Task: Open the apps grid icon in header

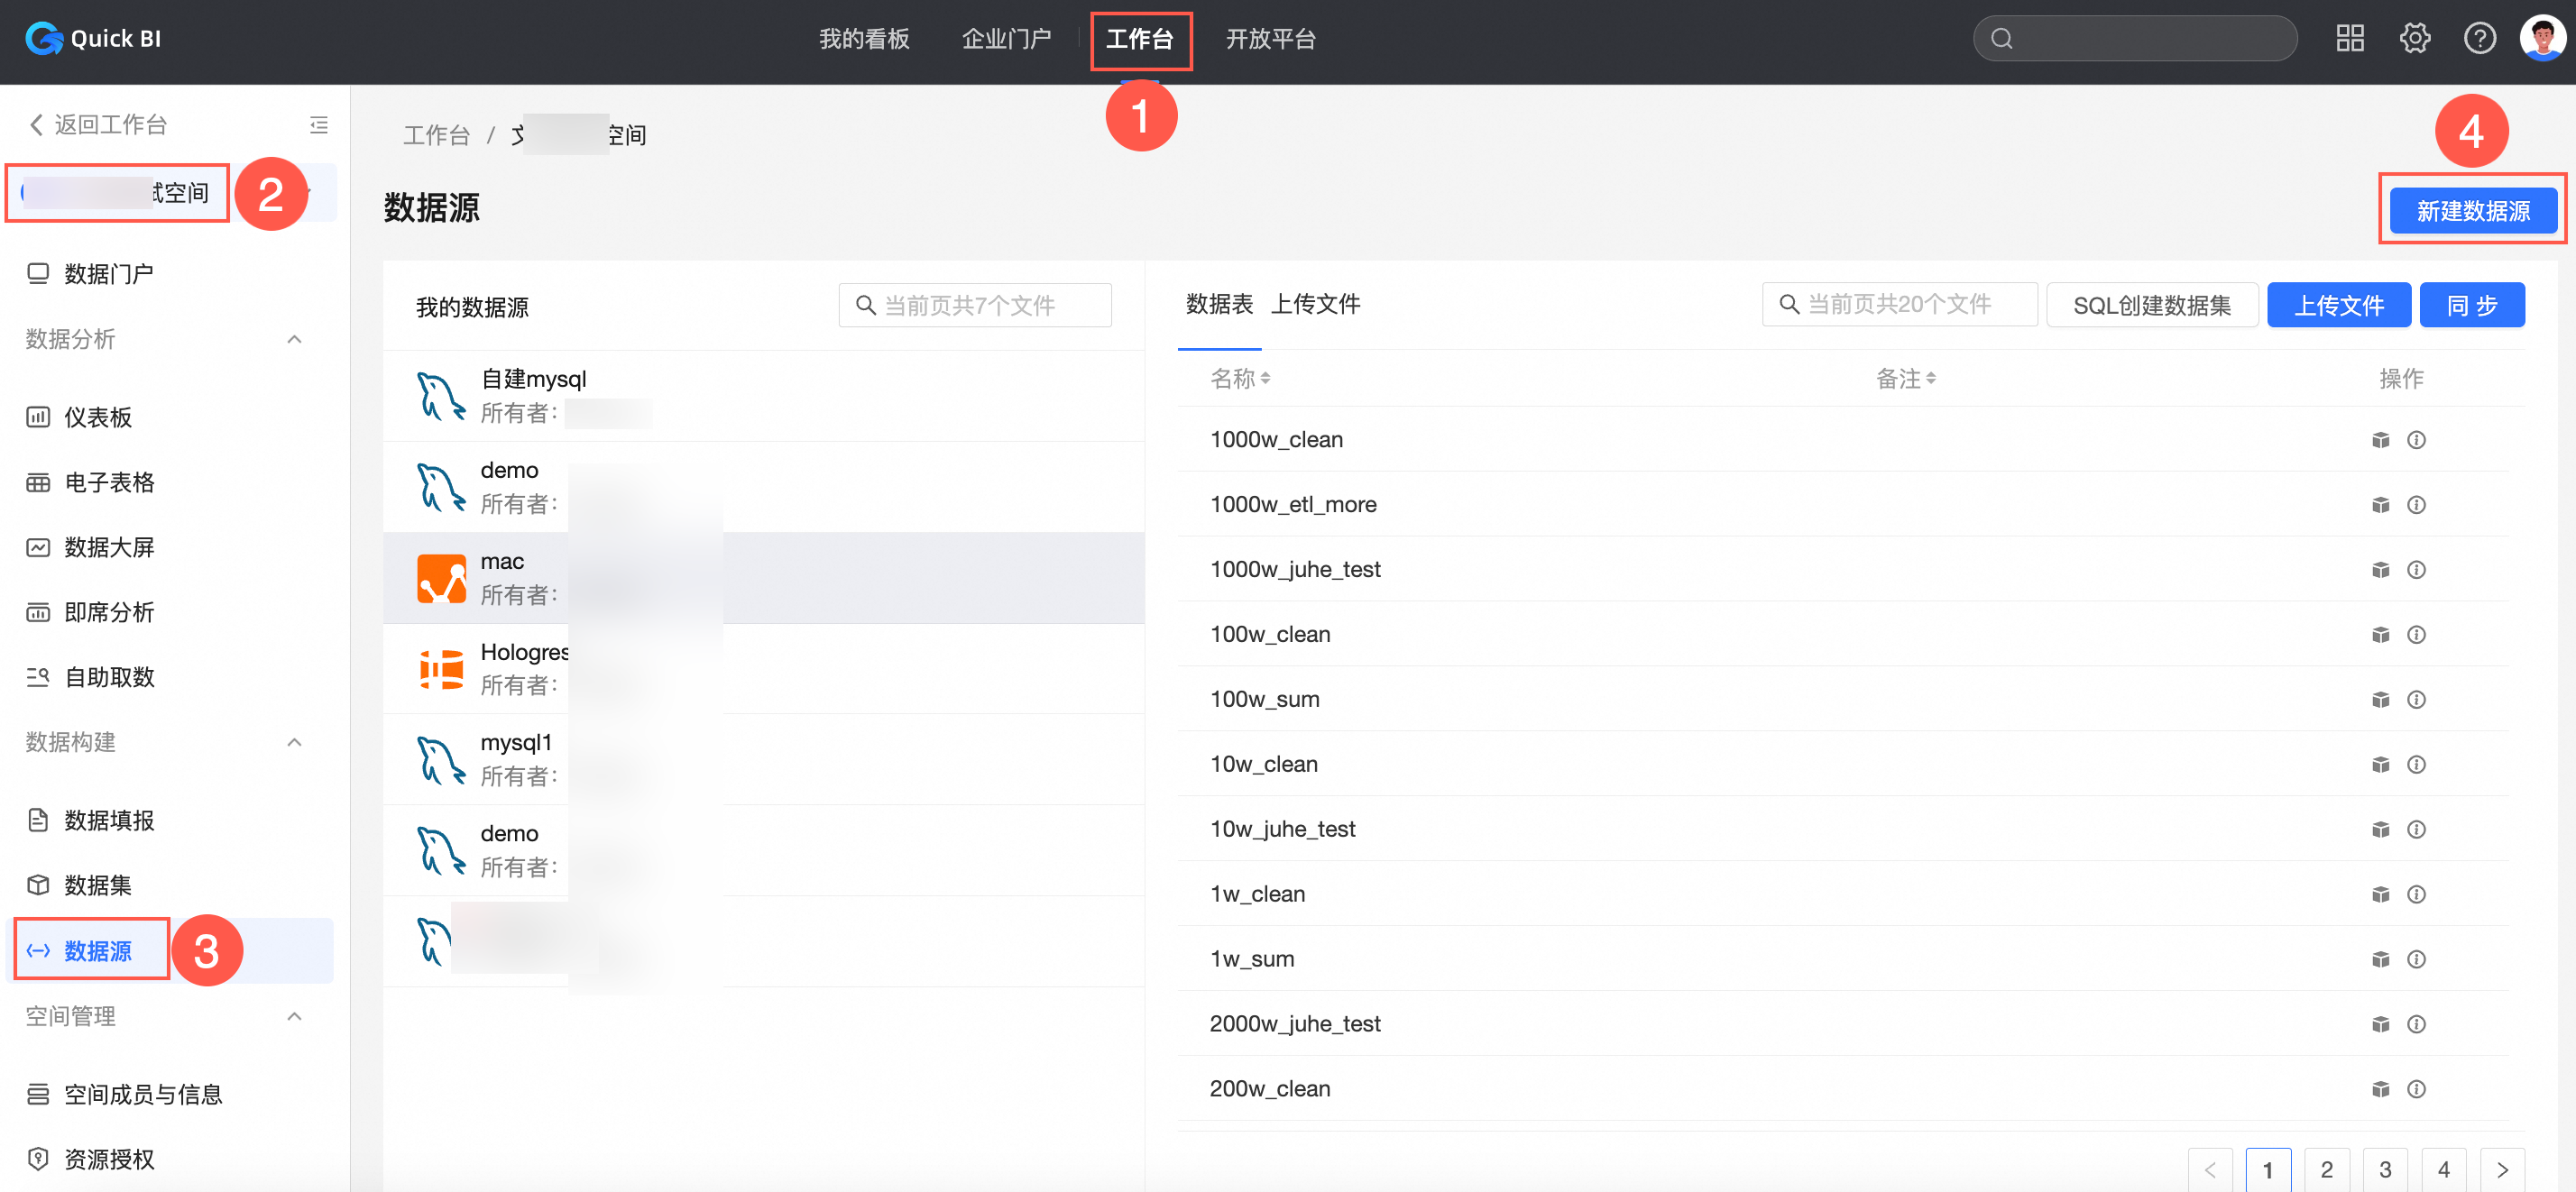Action: pyautogui.click(x=2349, y=39)
